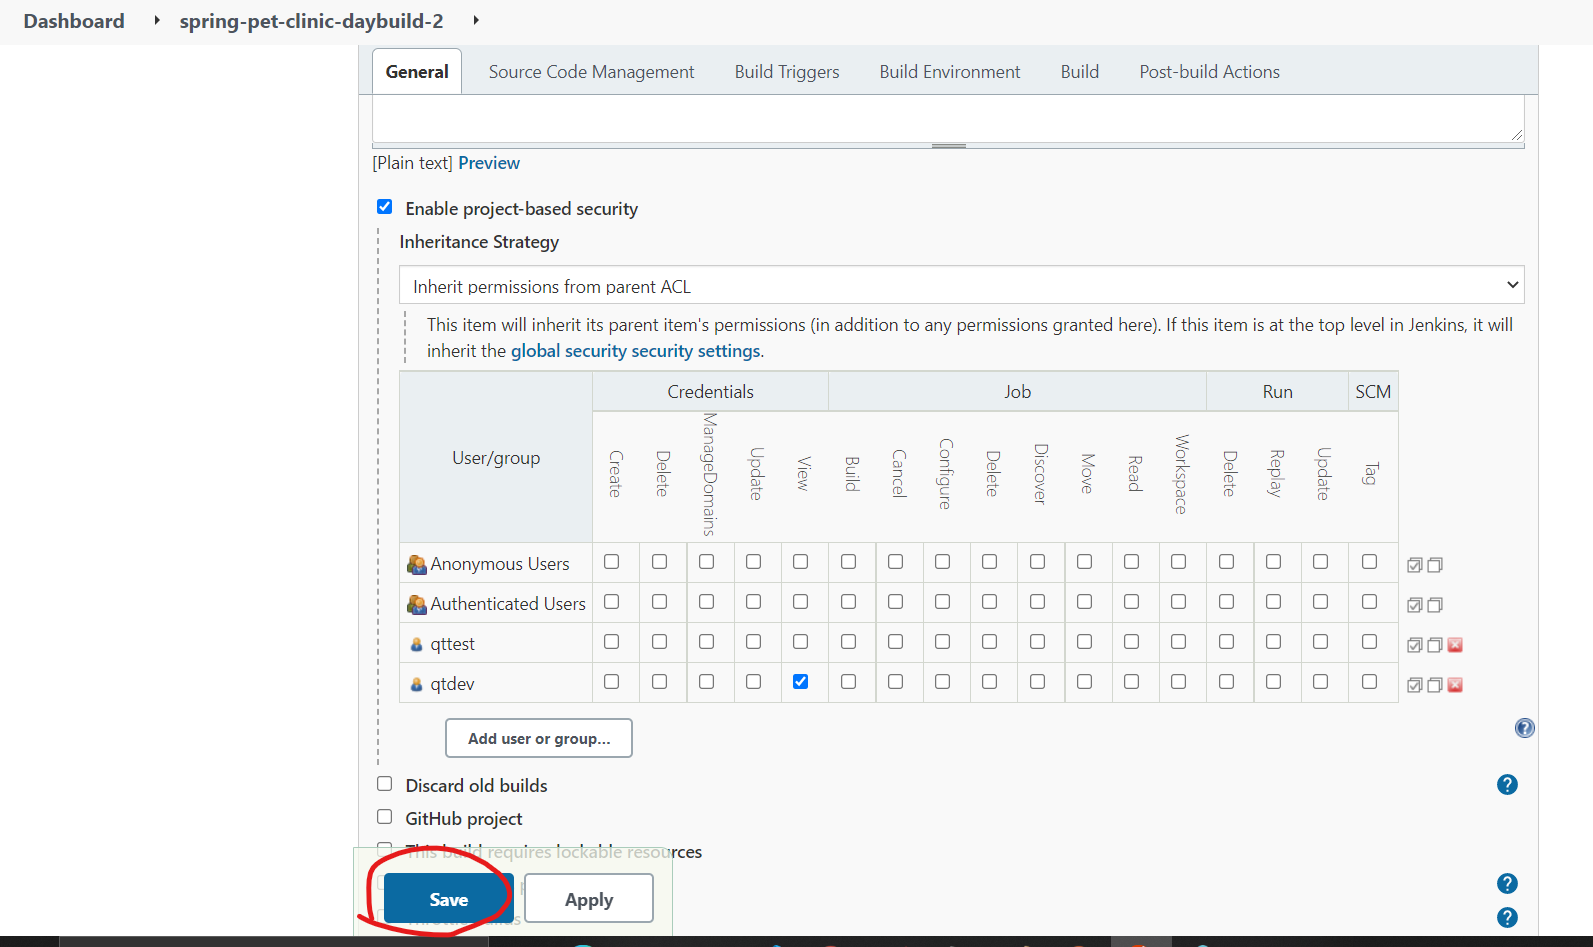Unselect all permissions for qttest row
Image resolution: width=1593 pixels, height=947 pixels.
click(1435, 645)
